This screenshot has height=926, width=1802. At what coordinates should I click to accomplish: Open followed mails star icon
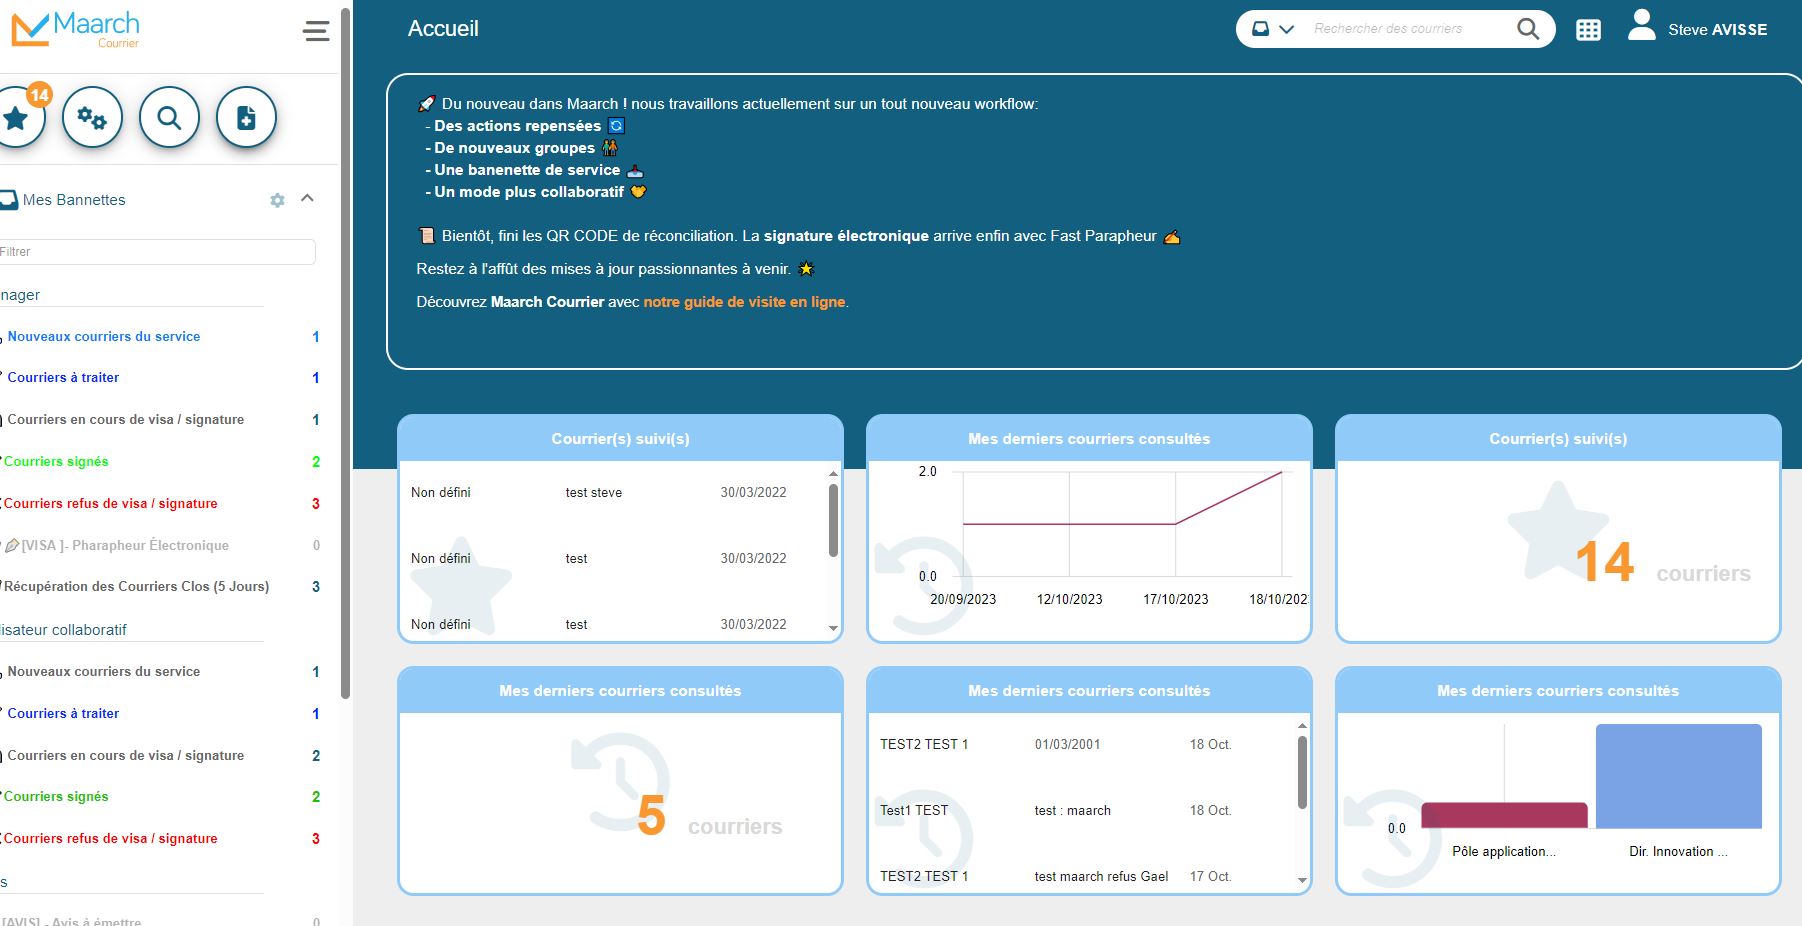point(17,118)
